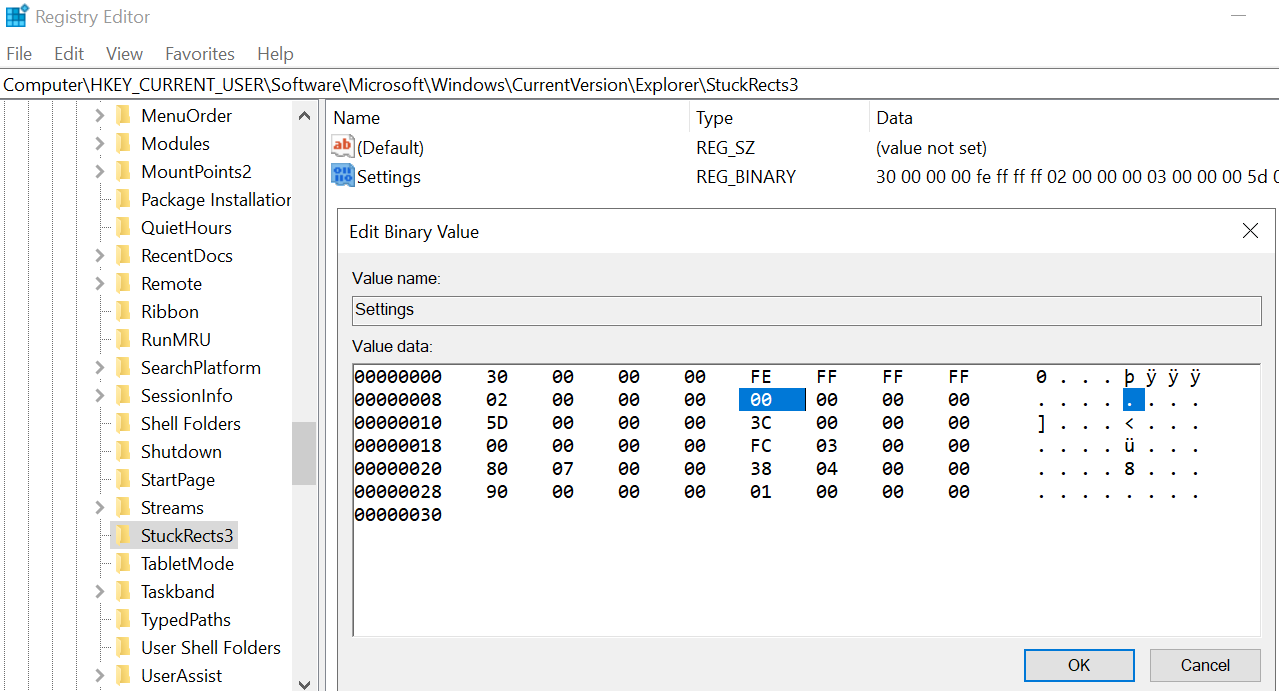This screenshot has width=1279, height=691.
Task: Select the SessionInfo folder icon
Action: click(x=124, y=396)
